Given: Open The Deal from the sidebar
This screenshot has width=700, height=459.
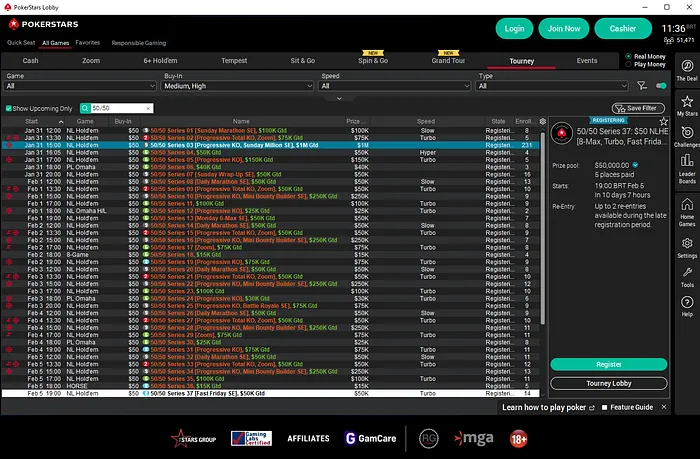Looking at the screenshot, I should pos(687,71).
